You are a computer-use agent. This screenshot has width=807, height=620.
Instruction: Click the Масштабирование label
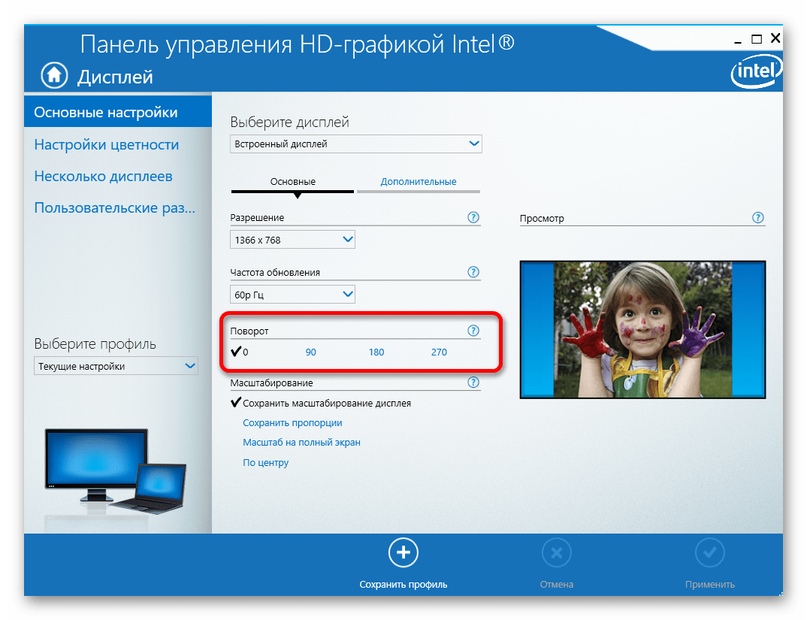point(271,383)
